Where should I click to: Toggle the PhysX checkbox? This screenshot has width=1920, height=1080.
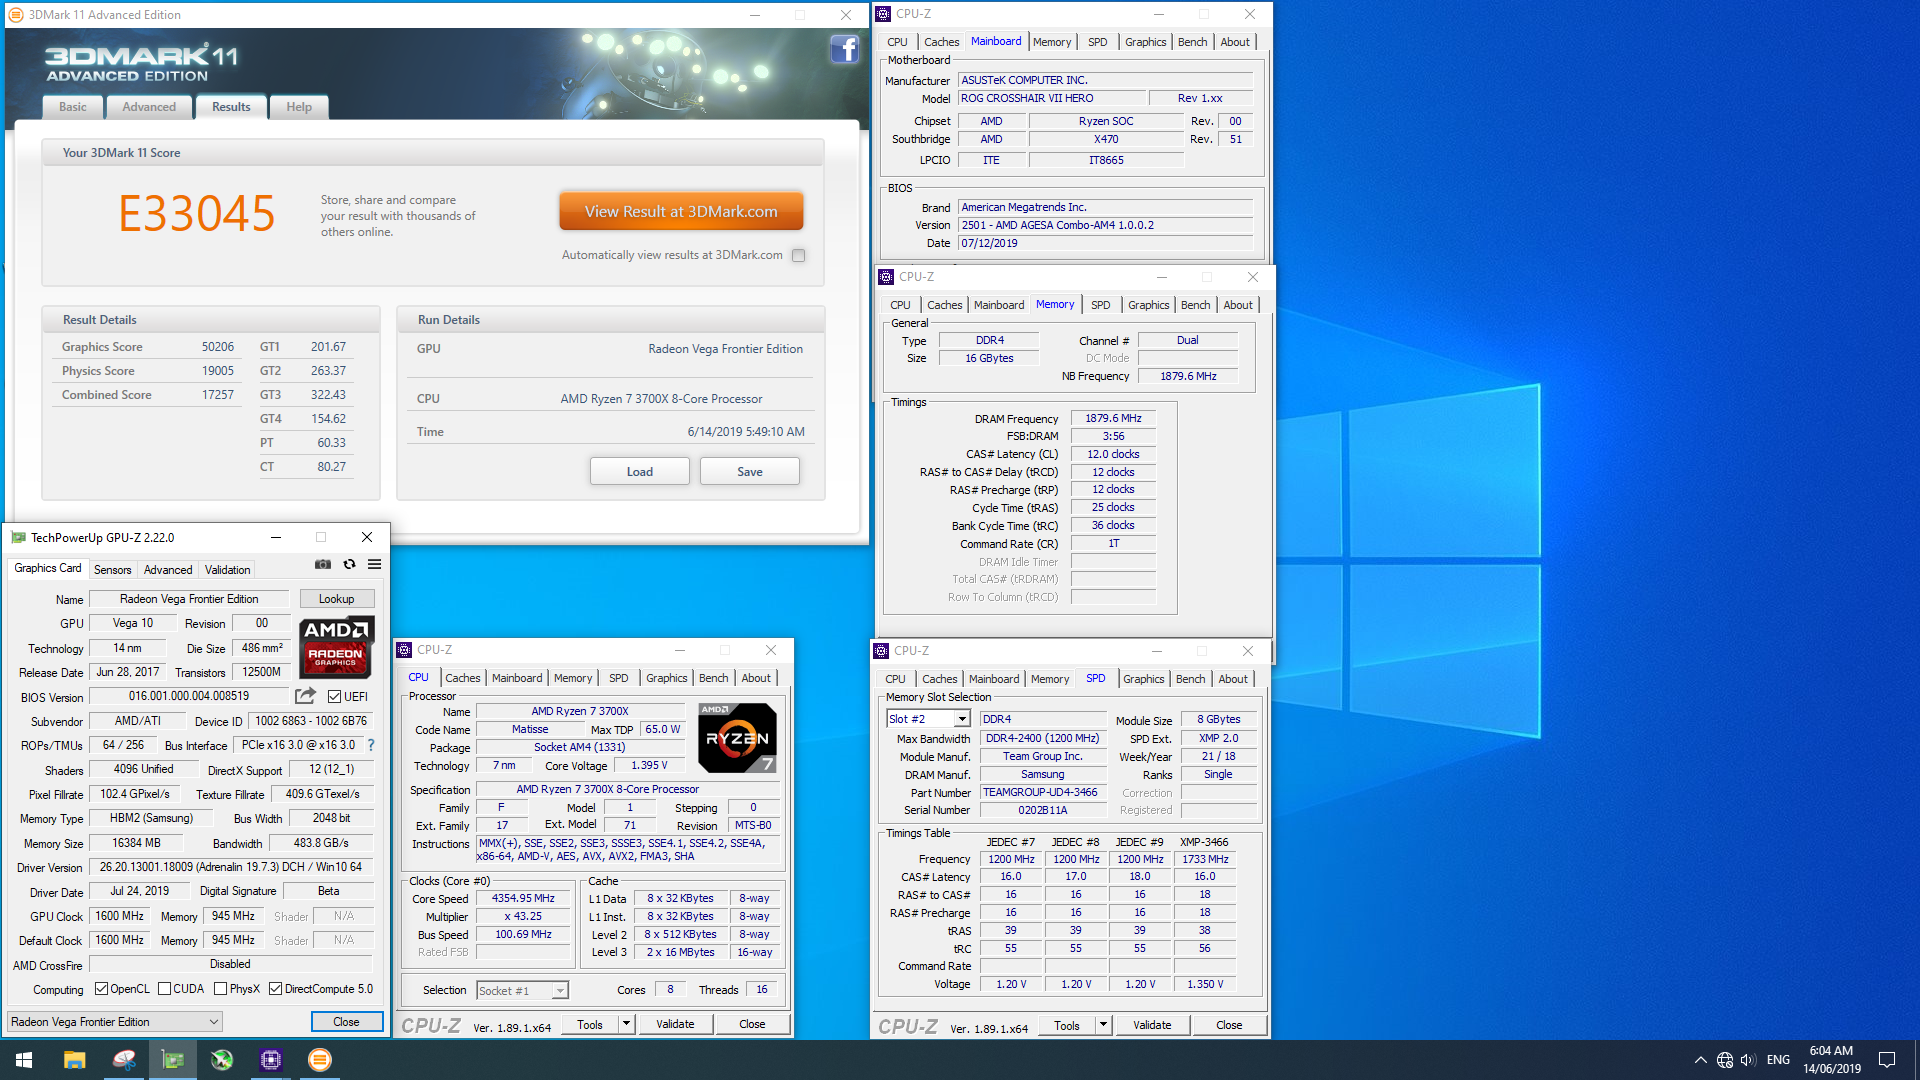point(220,989)
